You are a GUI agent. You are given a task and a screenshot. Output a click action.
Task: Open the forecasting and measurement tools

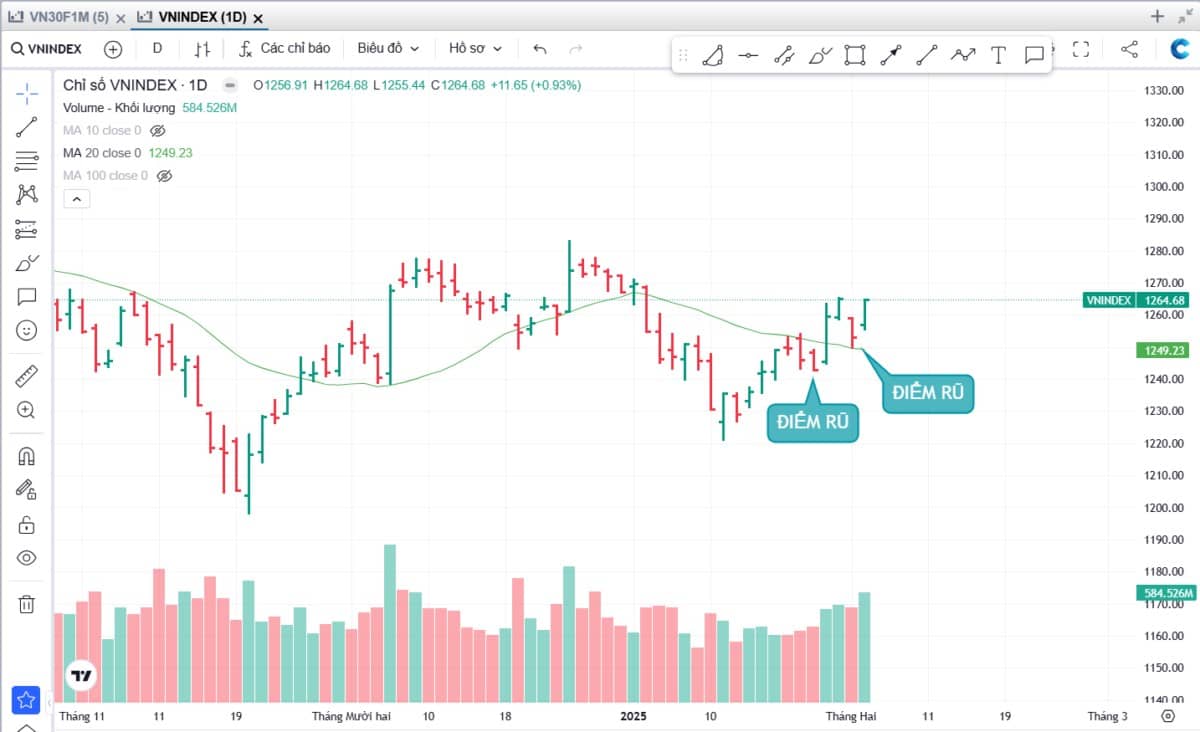pyautogui.click(x=26, y=229)
